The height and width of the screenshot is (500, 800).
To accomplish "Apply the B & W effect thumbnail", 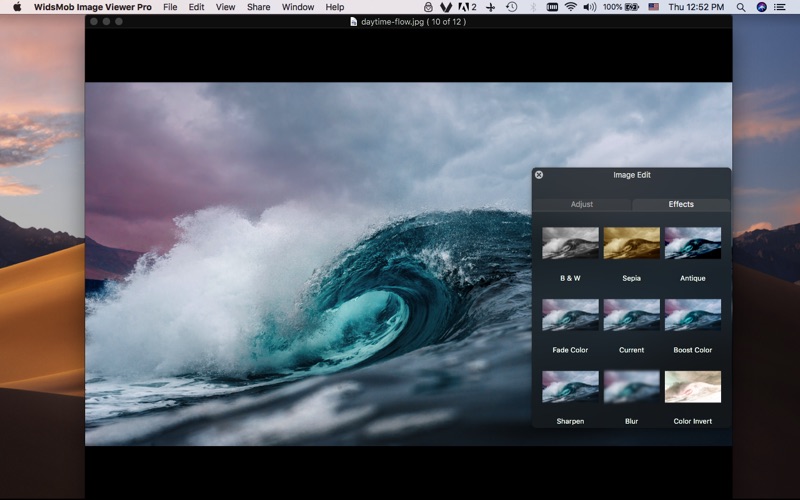I will pyautogui.click(x=570, y=243).
